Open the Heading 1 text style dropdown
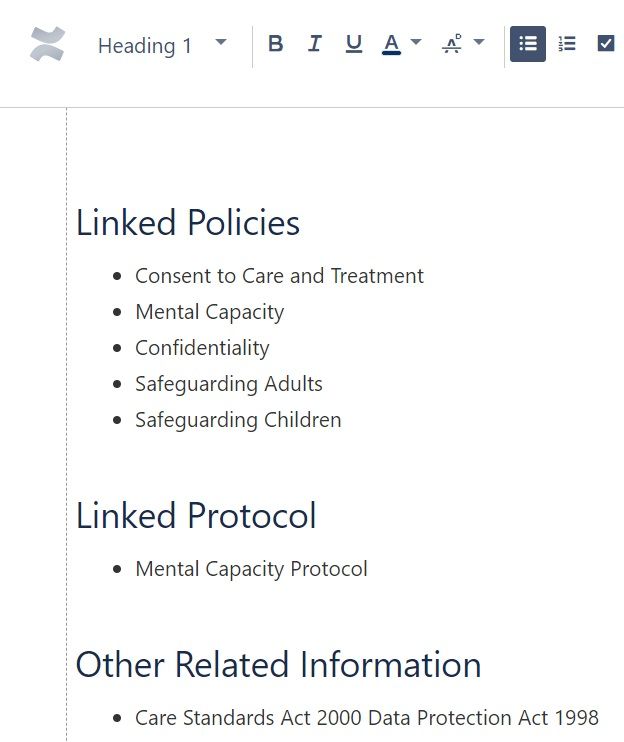 (x=162, y=45)
